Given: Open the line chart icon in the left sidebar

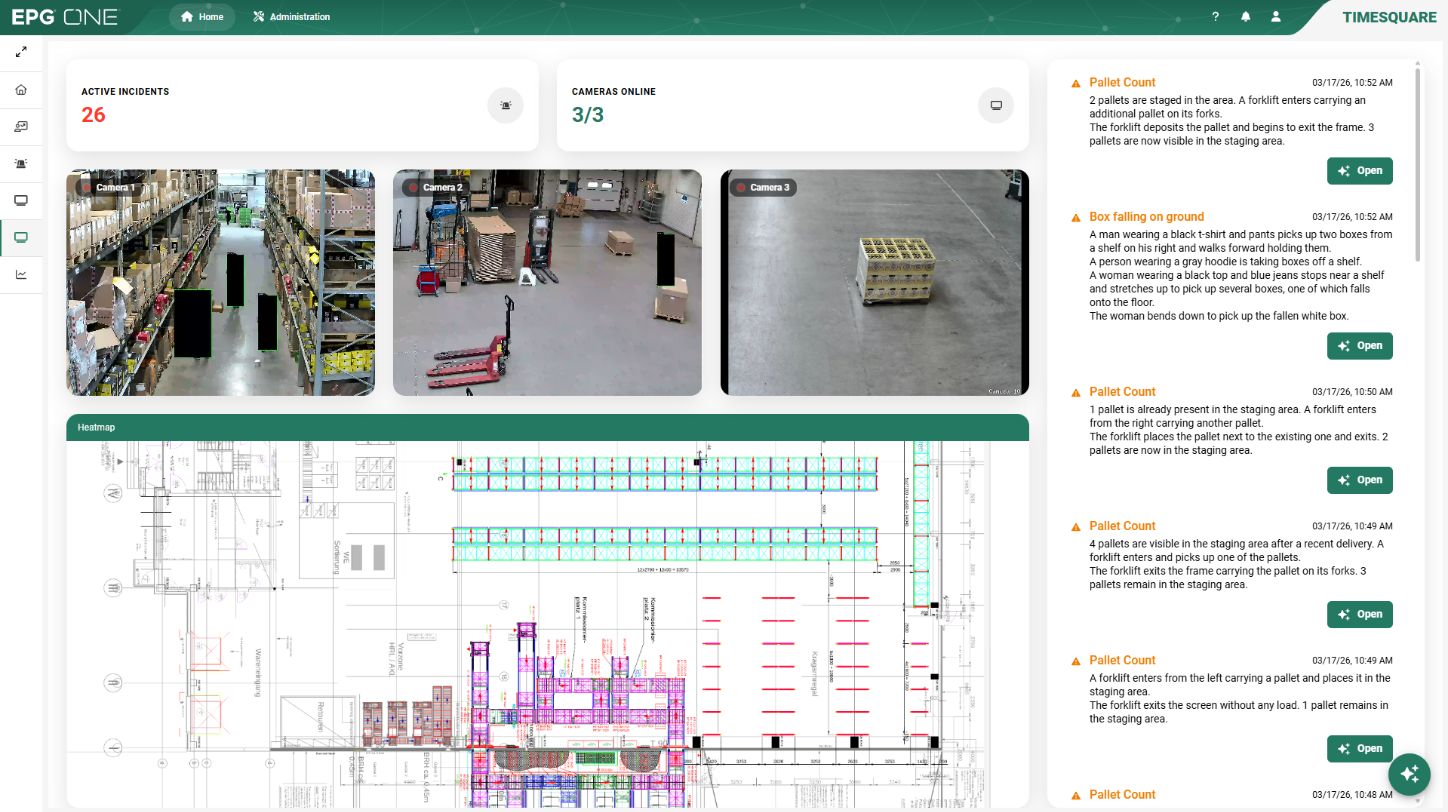Looking at the screenshot, I should 21,274.
